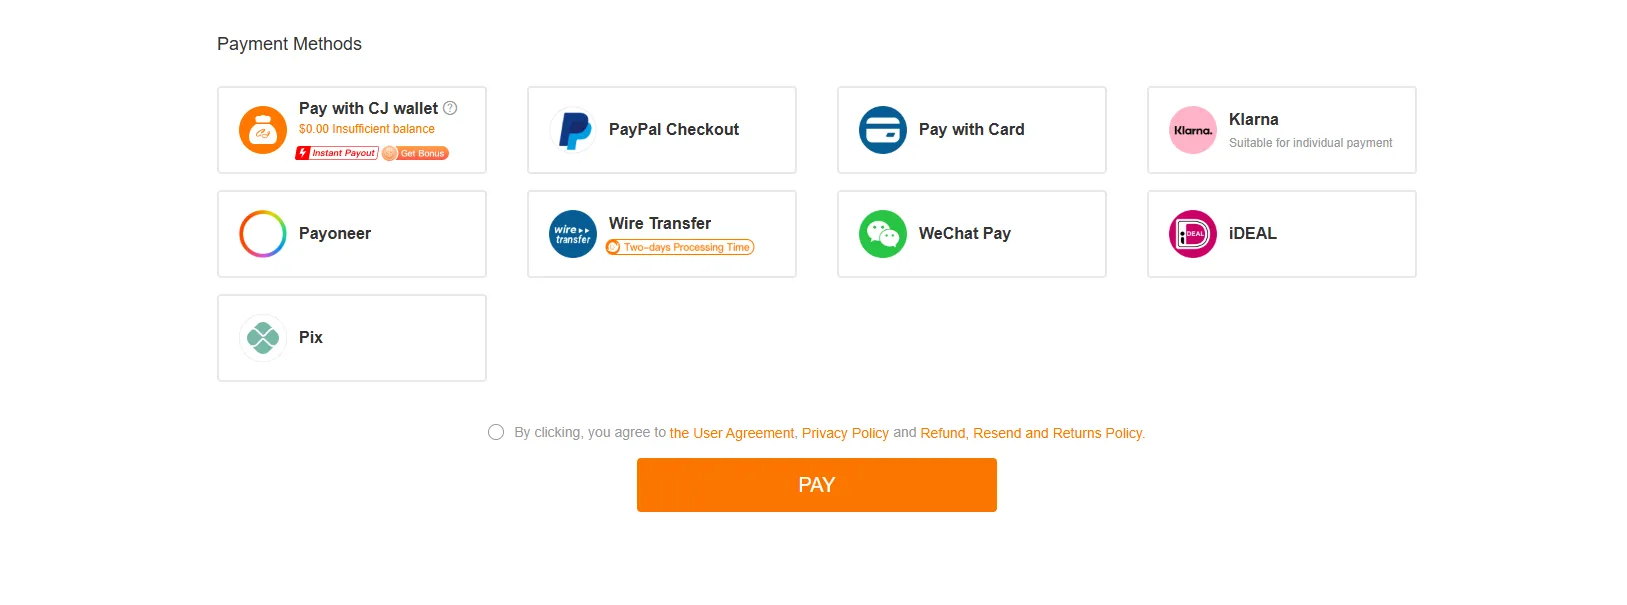Click the pink Klarna logo icon
This screenshot has width=1627, height=605.
1193,130
